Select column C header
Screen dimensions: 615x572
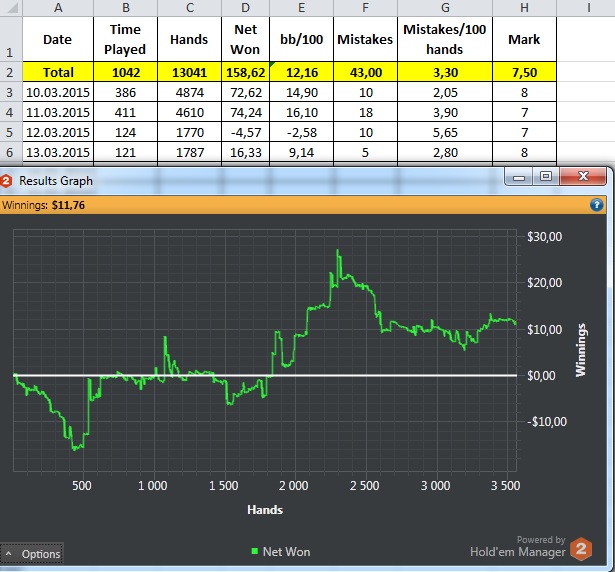tap(189, 8)
